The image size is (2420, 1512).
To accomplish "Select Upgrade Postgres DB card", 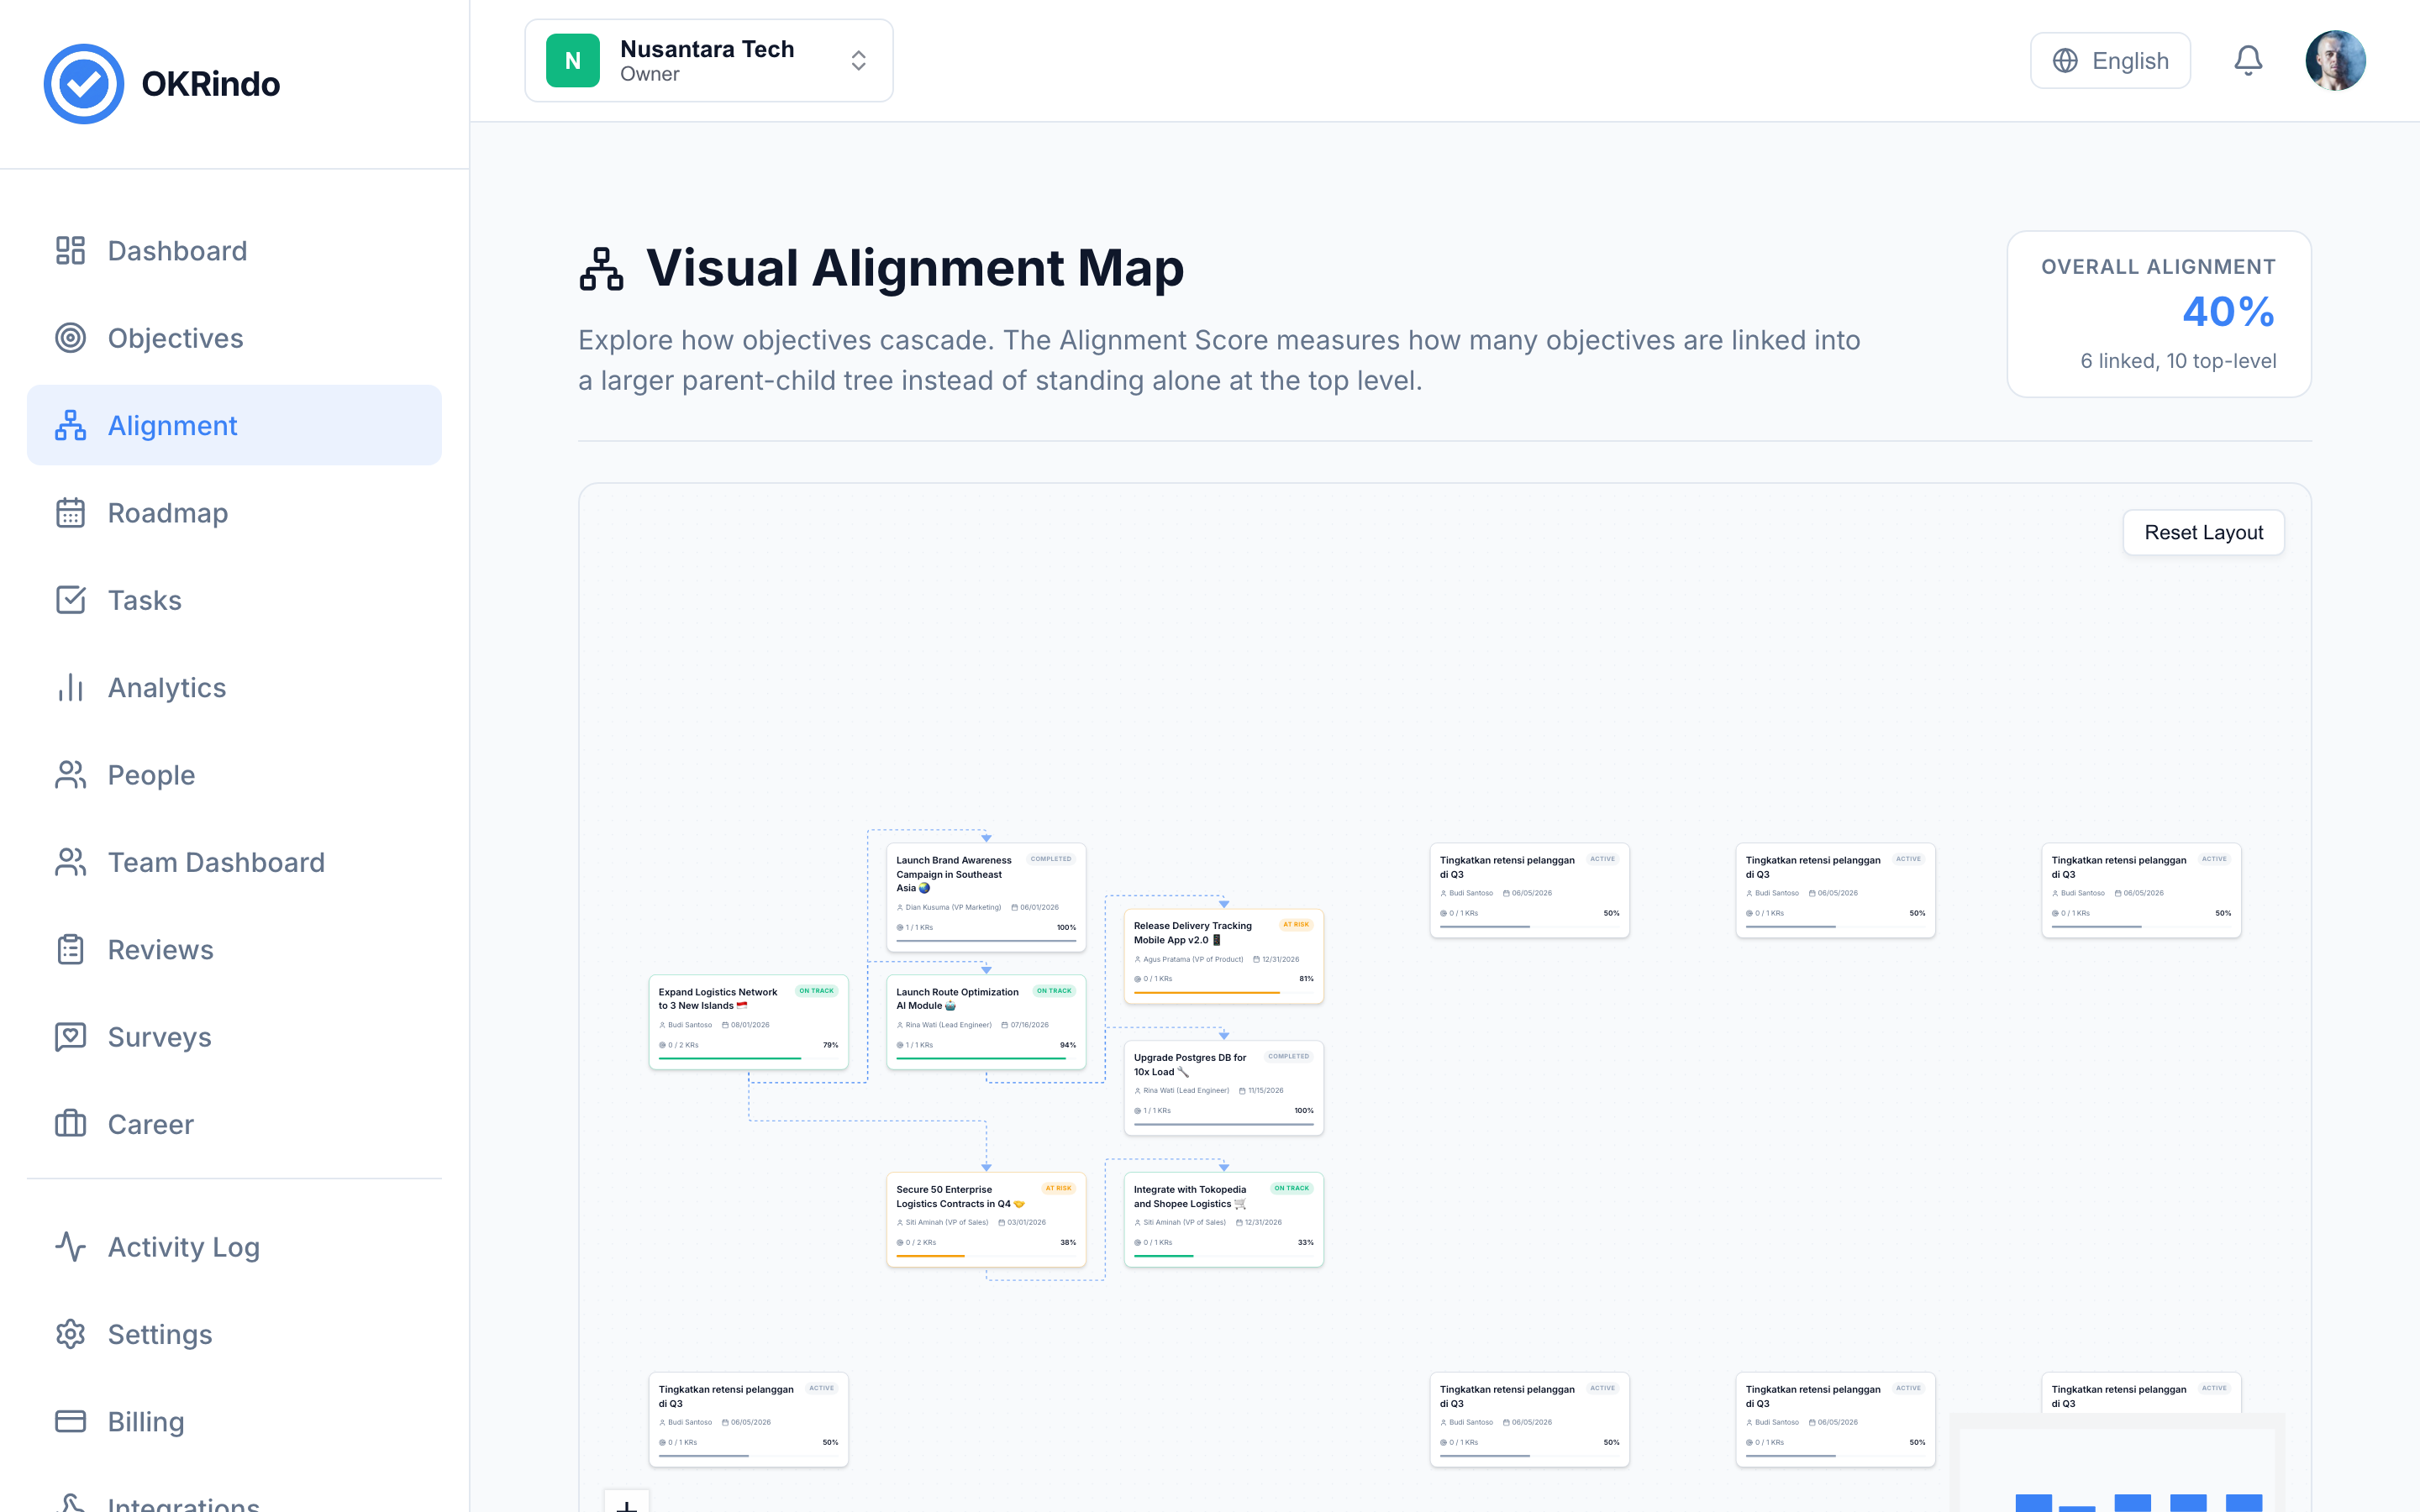I will 1223,1088.
